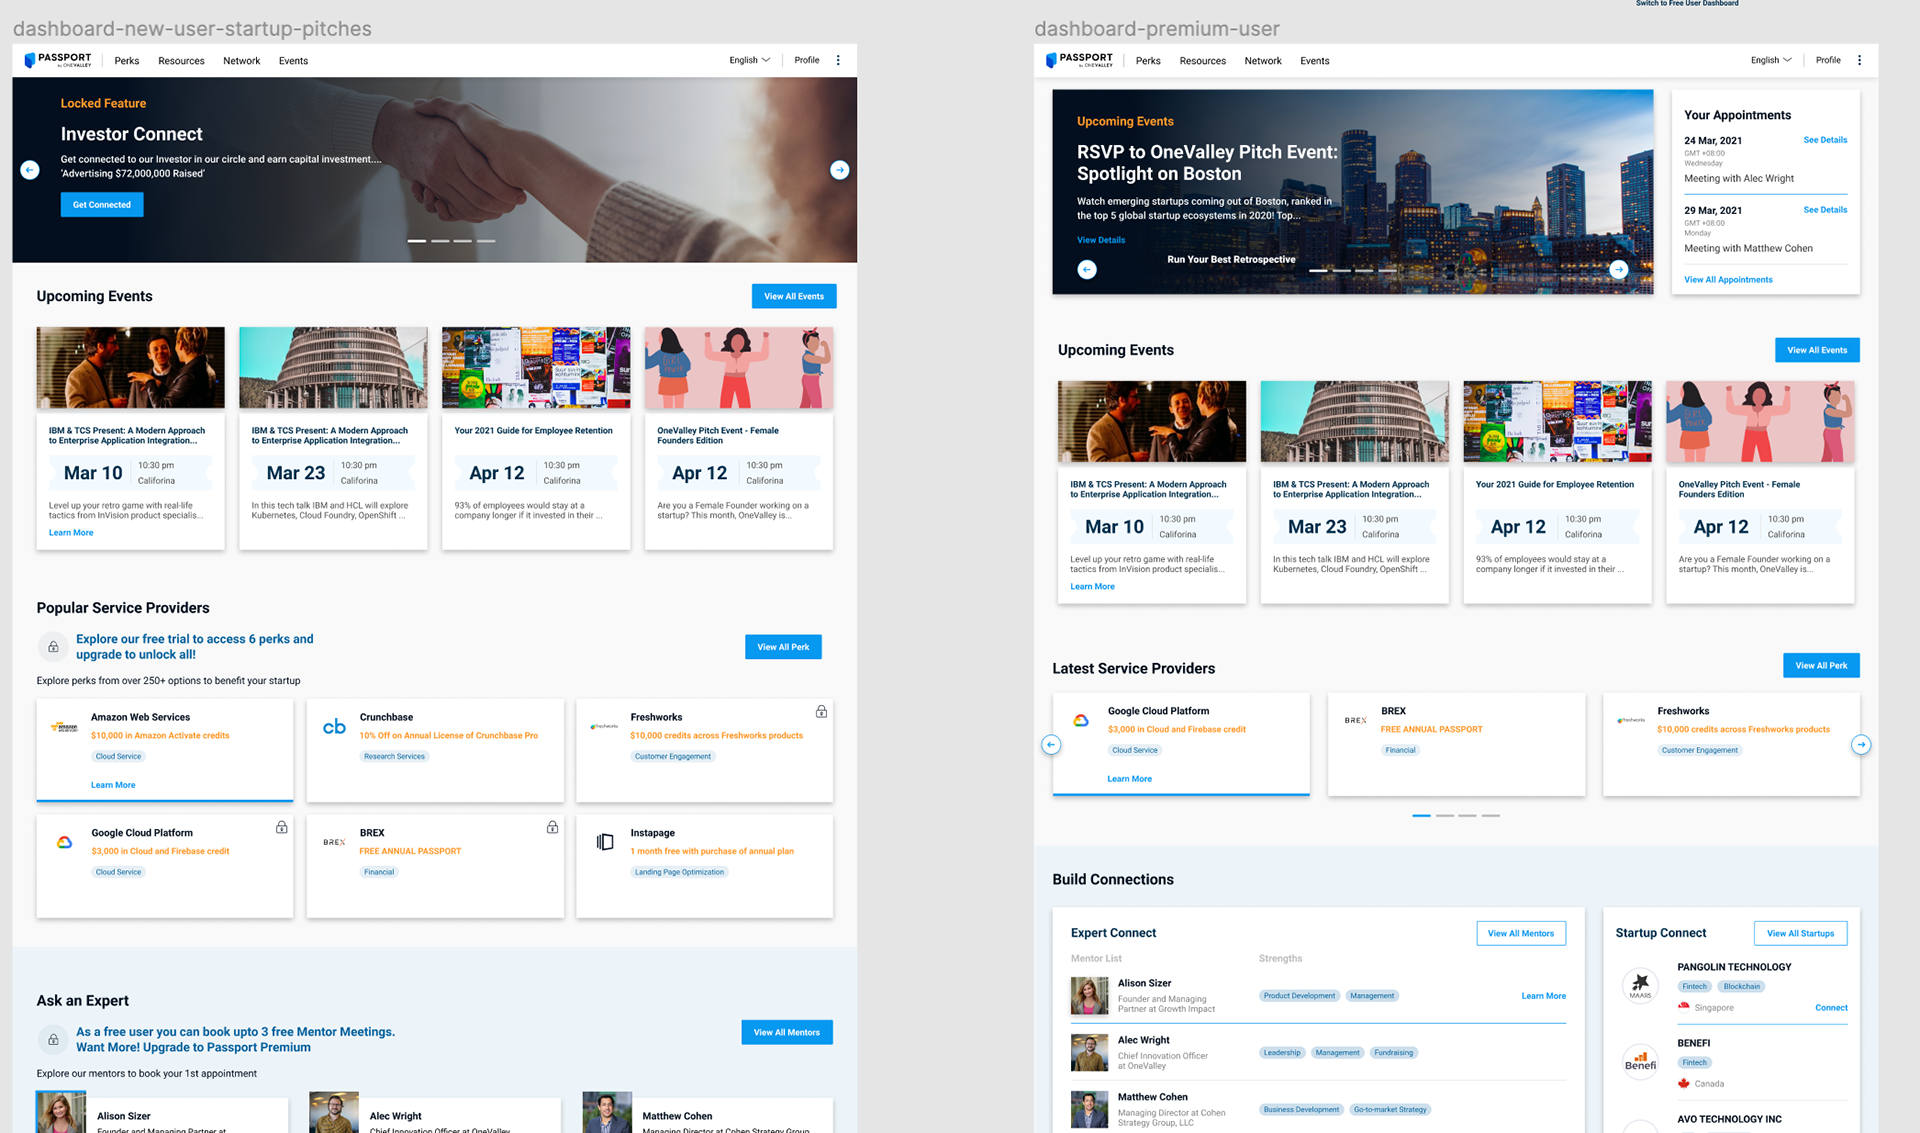Click Alec Wright photo in Ask an Expert

(334, 1112)
